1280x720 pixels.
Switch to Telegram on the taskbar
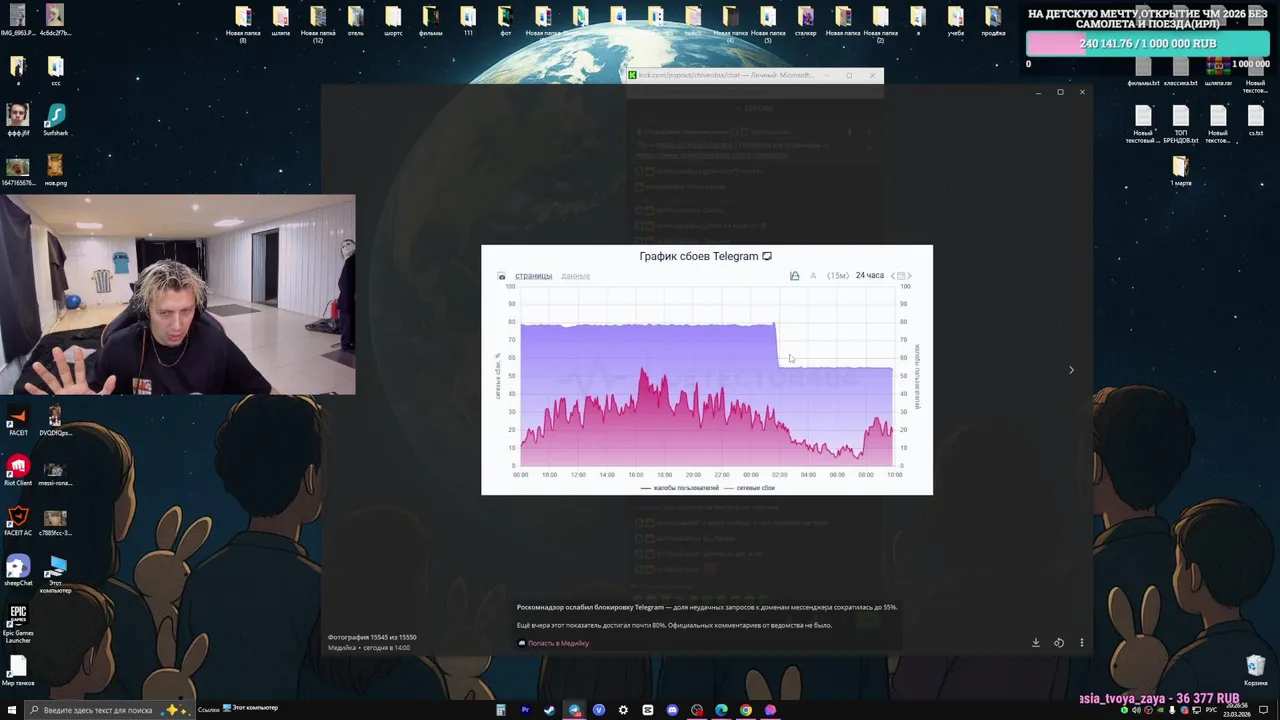click(574, 710)
